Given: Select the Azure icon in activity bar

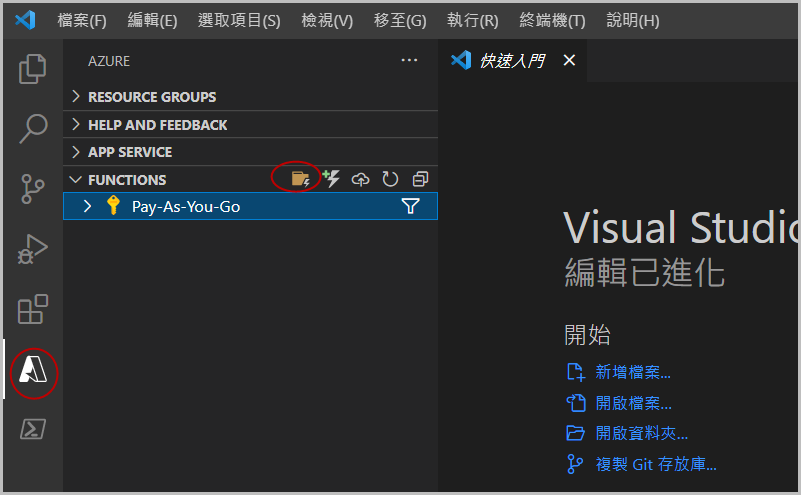Looking at the screenshot, I should click(33, 372).
